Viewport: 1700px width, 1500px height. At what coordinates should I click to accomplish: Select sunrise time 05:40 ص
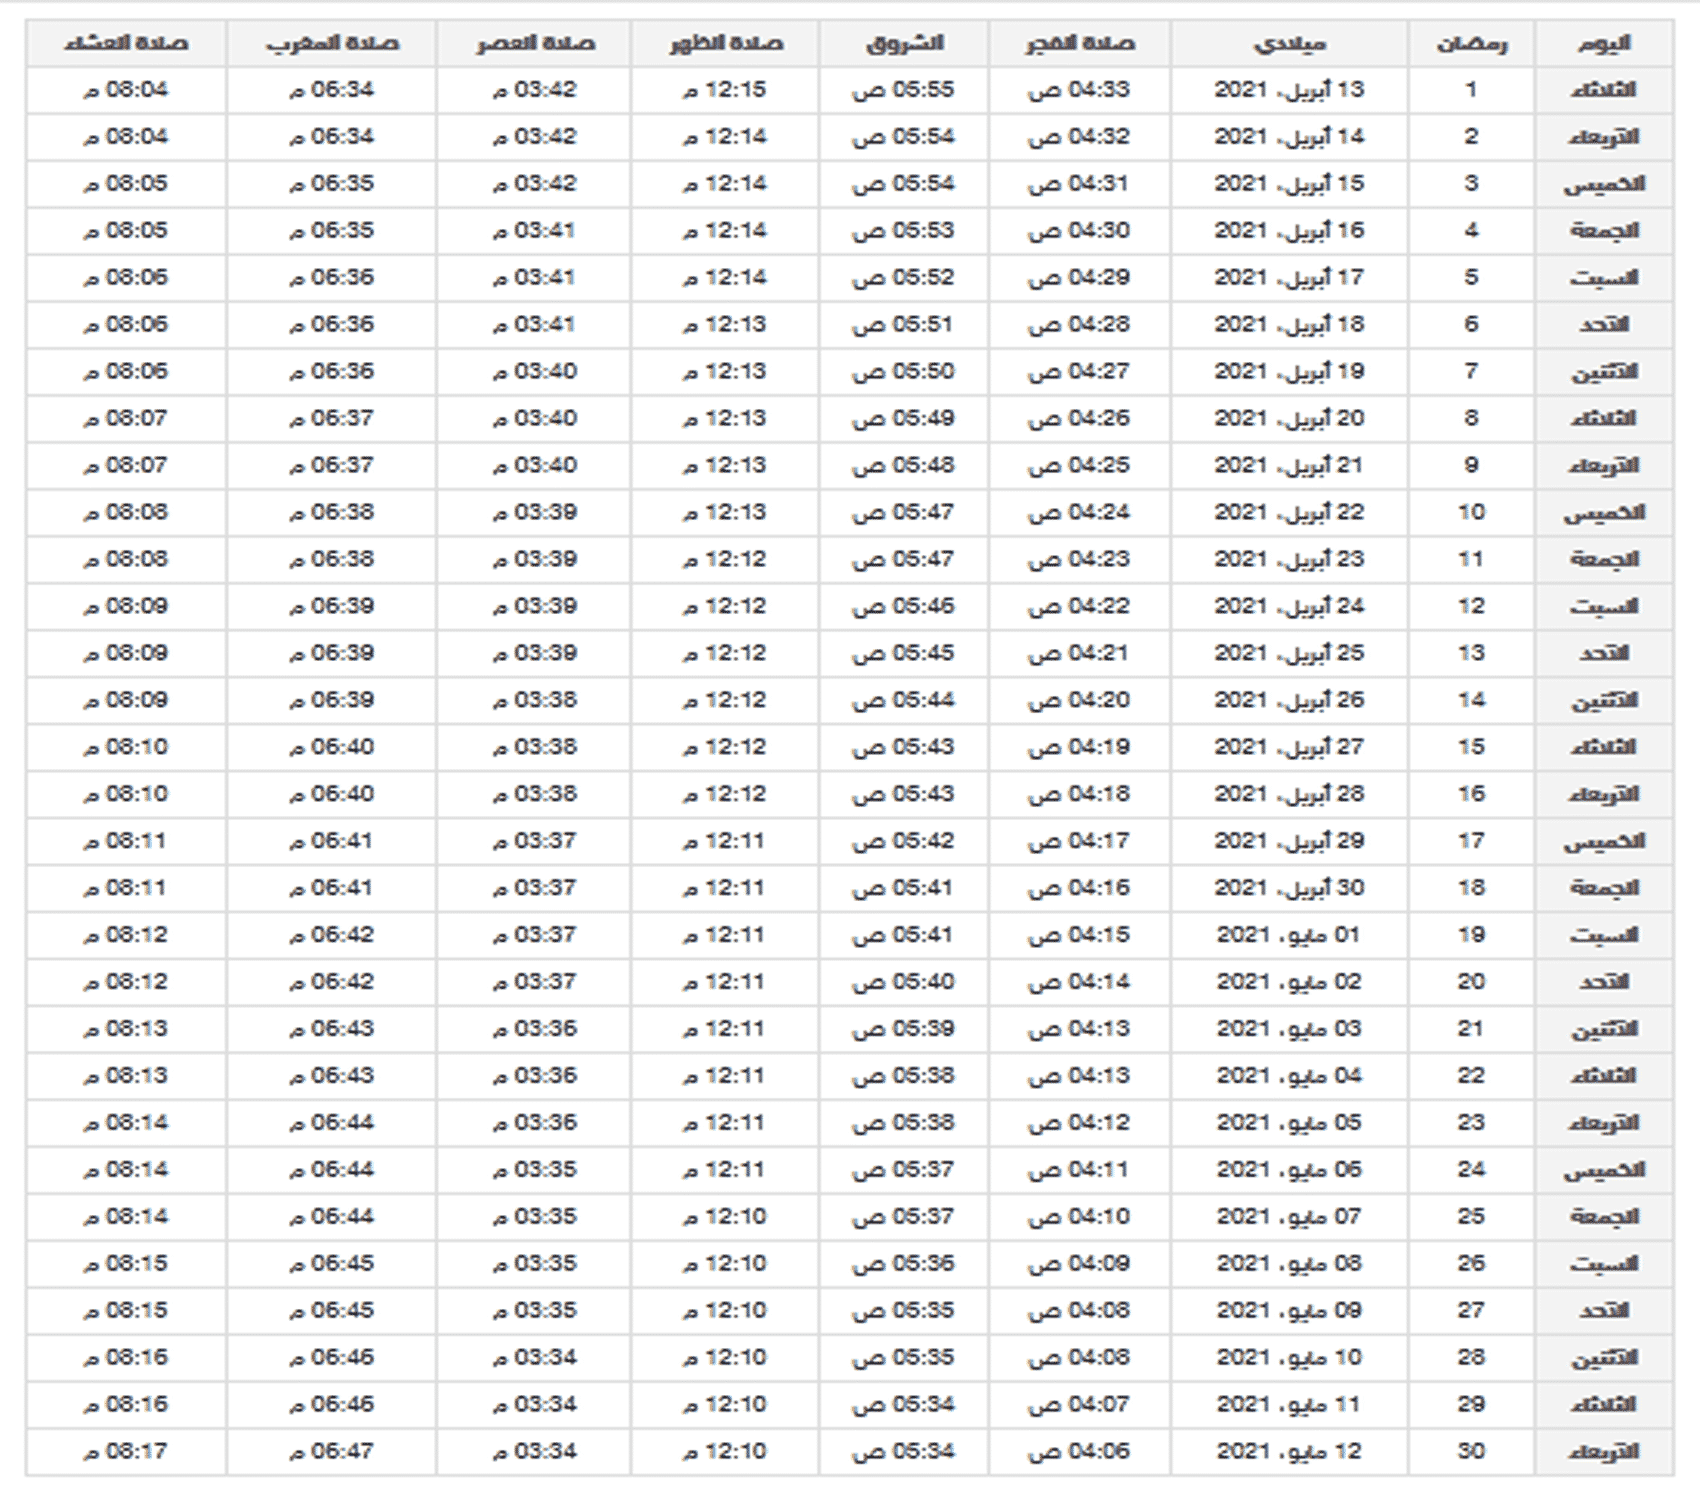click(x=904, y=982)
